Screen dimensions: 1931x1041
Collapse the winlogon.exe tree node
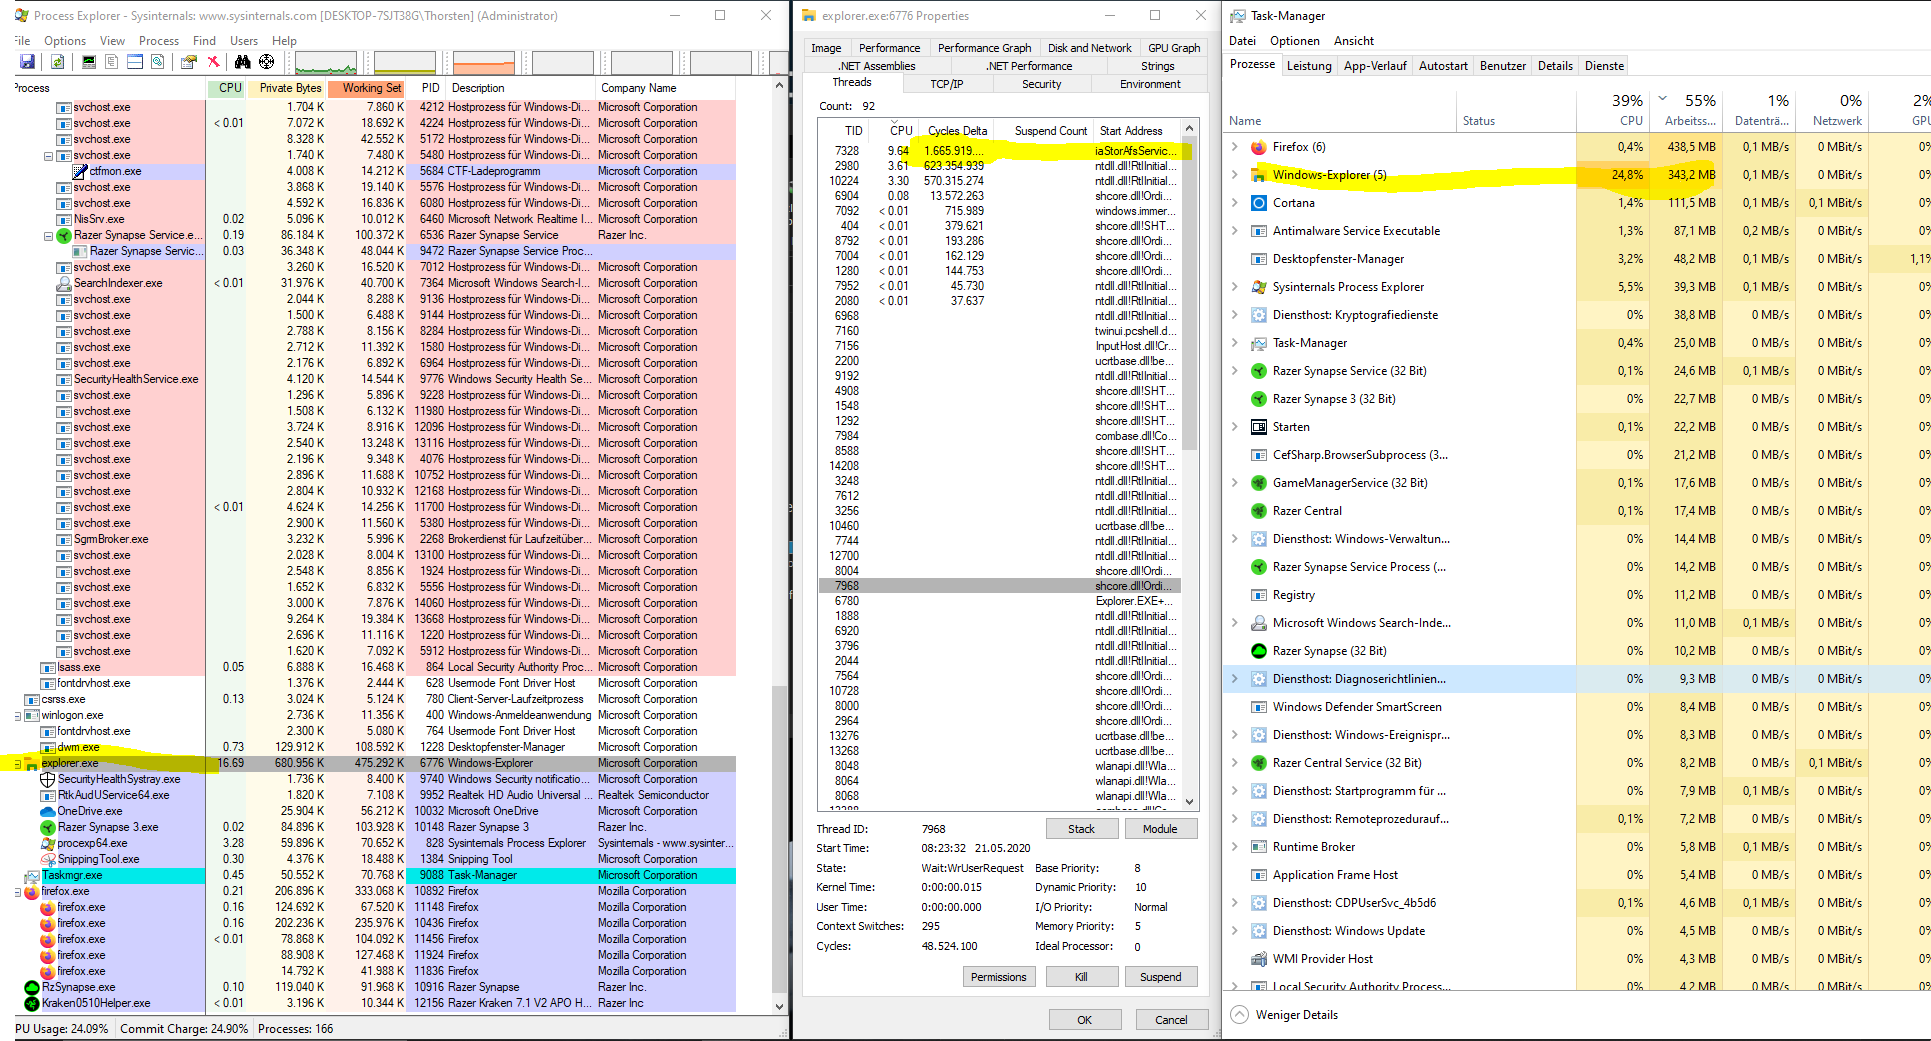click(x=18, y=716)
